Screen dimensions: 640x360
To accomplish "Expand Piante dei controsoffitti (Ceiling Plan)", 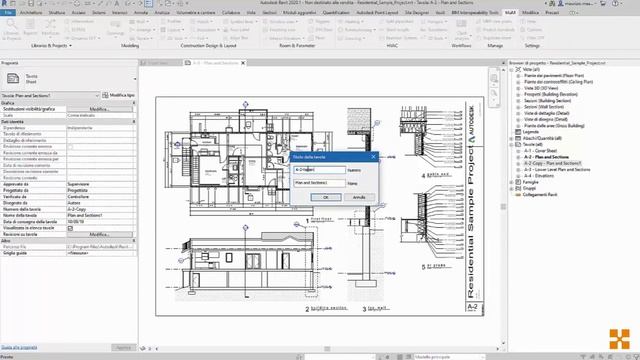I will [x=518, y=82].
